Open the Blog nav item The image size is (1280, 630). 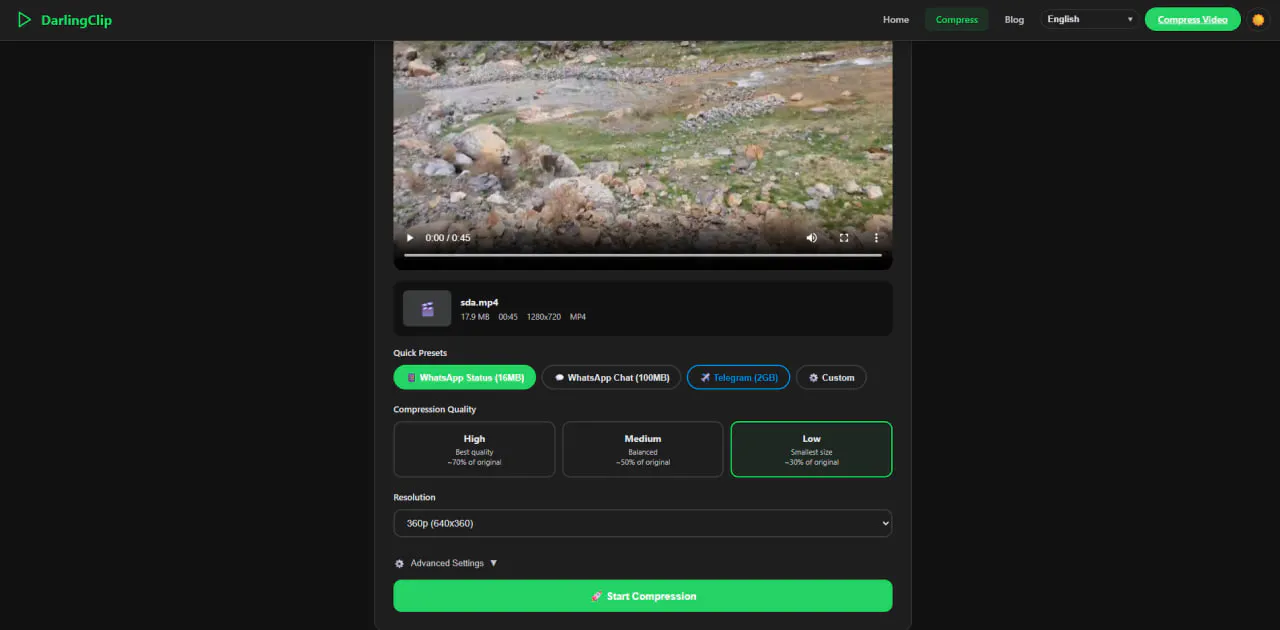pyautogui.click(x=1014, y=20)
